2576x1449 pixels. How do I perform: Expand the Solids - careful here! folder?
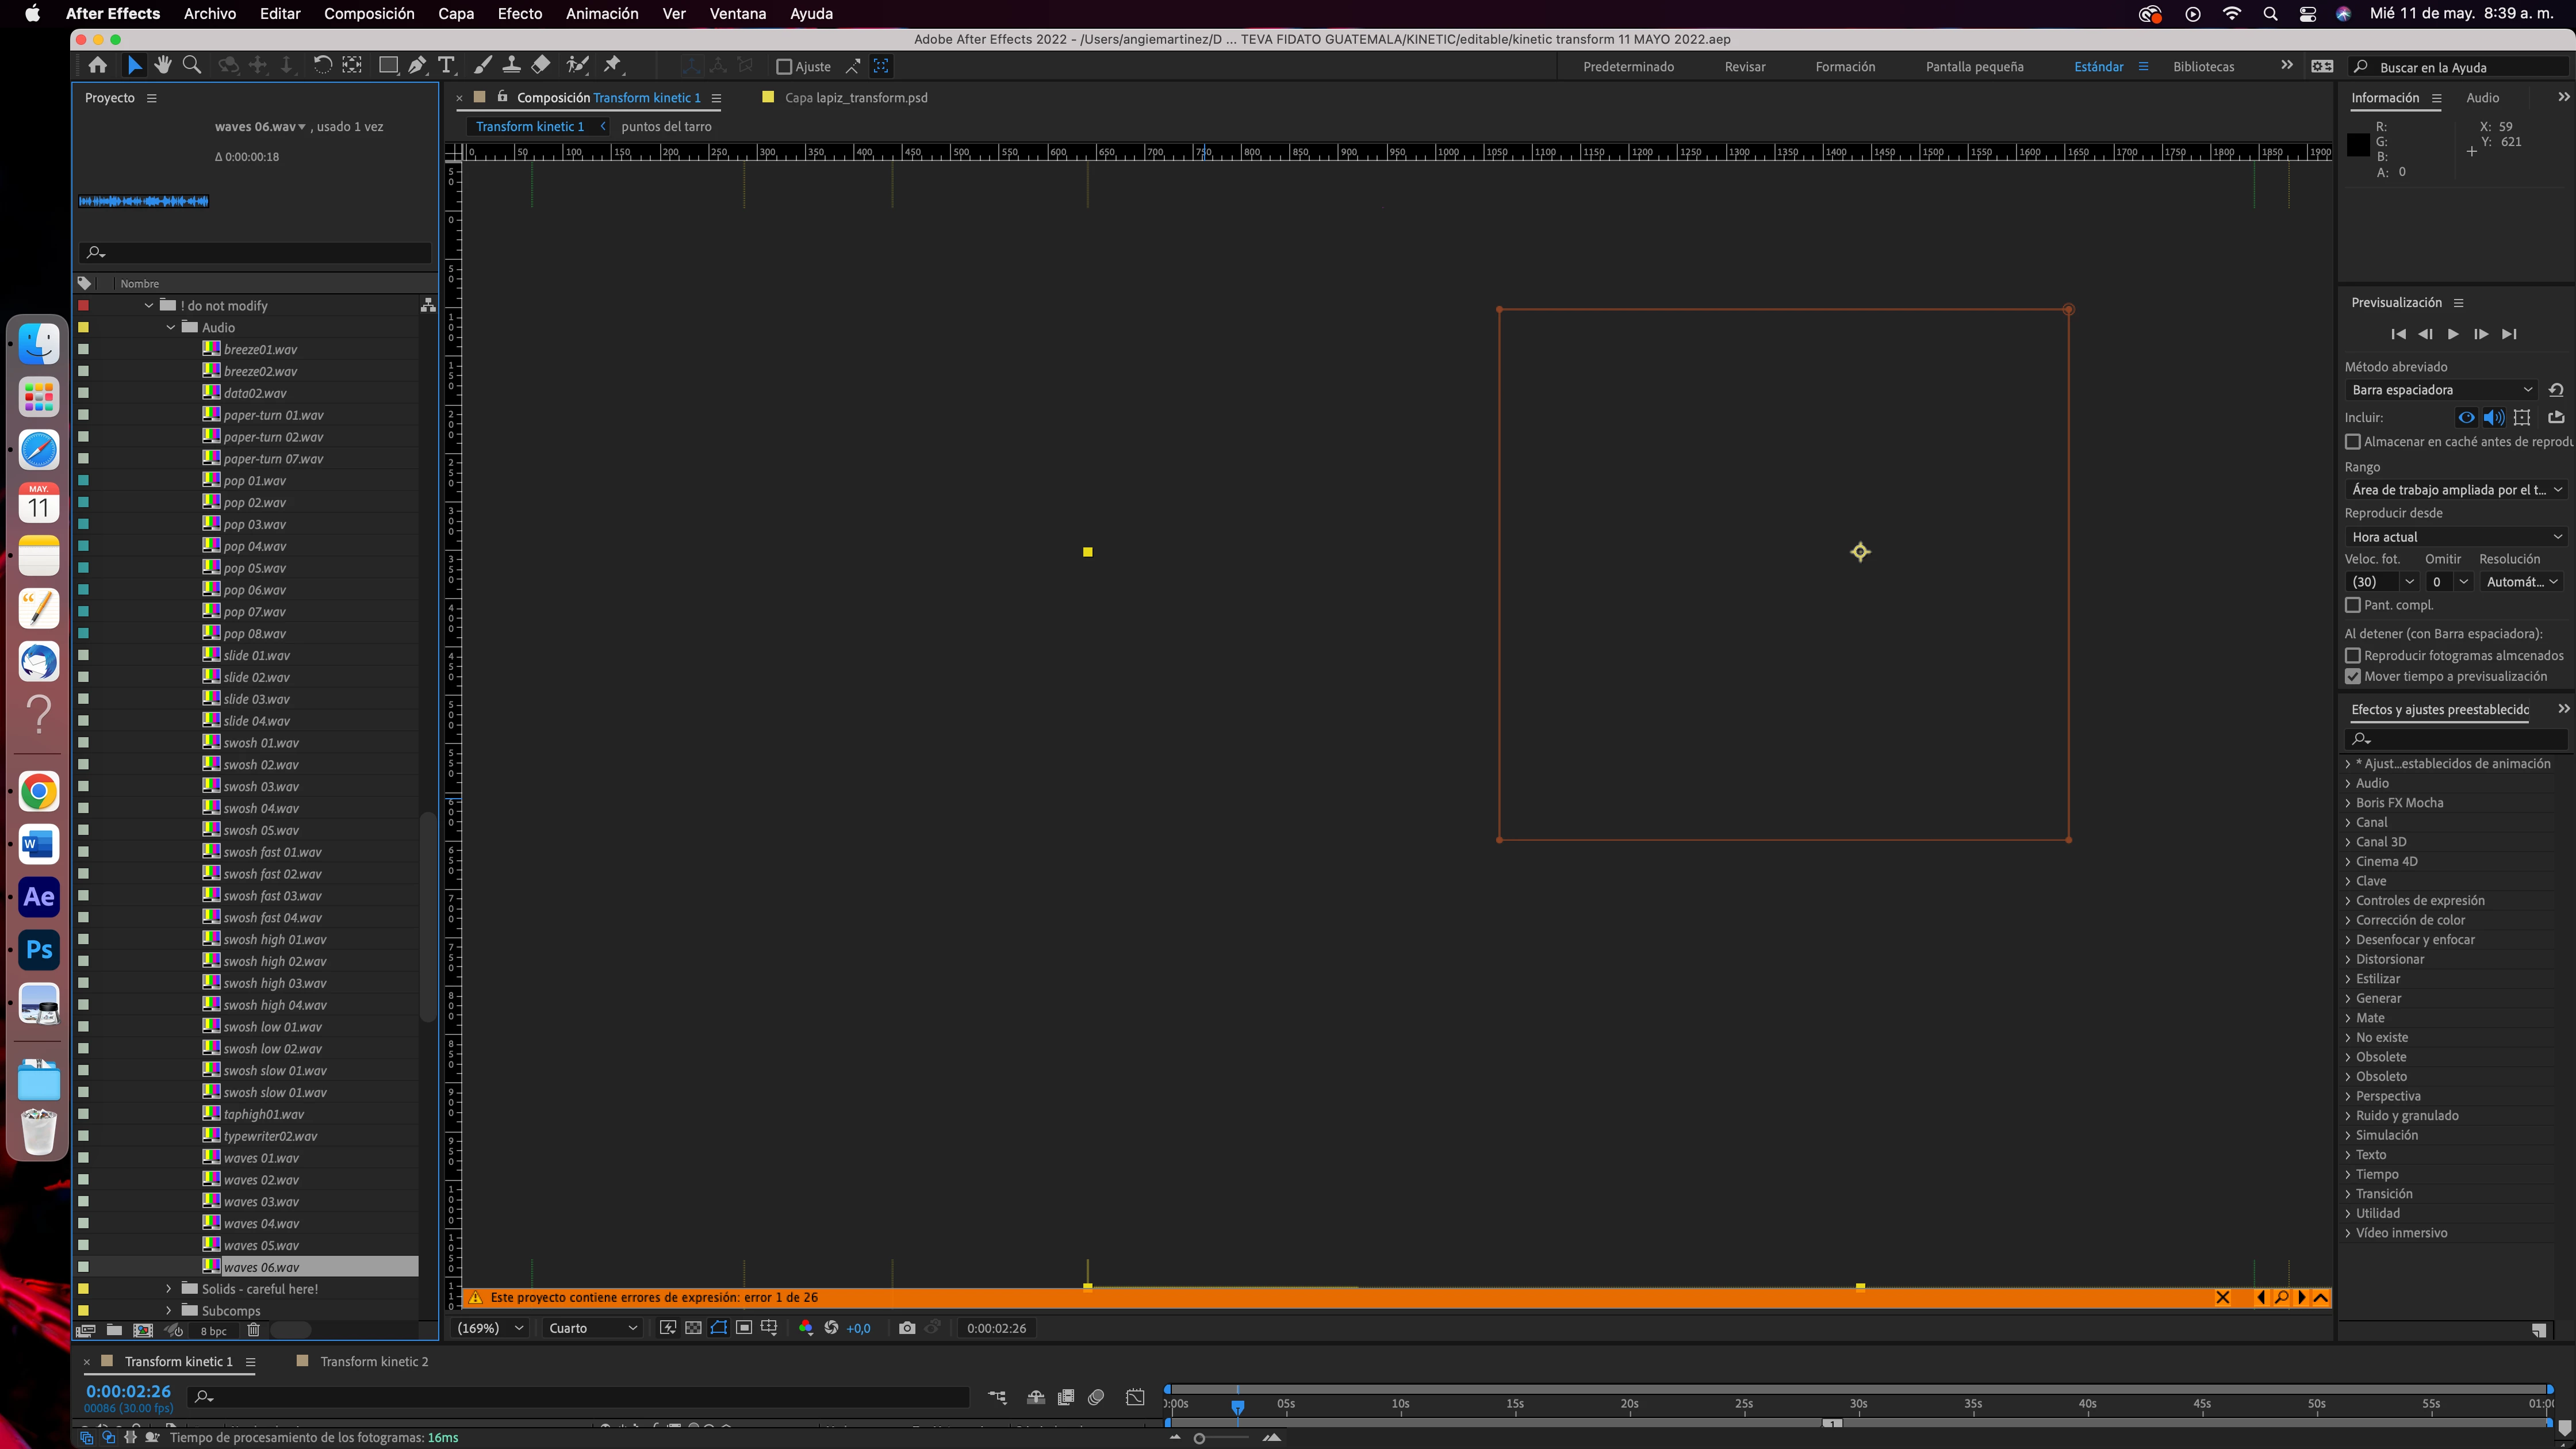pos(168,1289)
